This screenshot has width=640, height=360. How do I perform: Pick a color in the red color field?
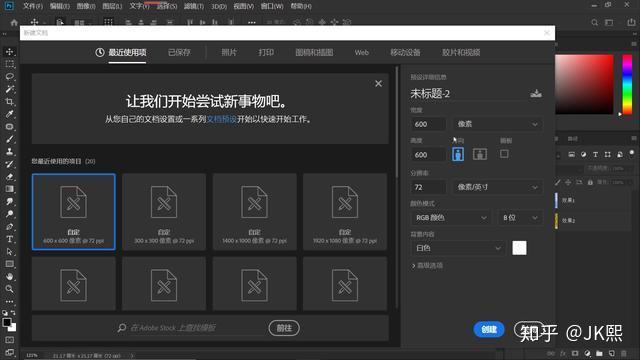click(584, 84)
